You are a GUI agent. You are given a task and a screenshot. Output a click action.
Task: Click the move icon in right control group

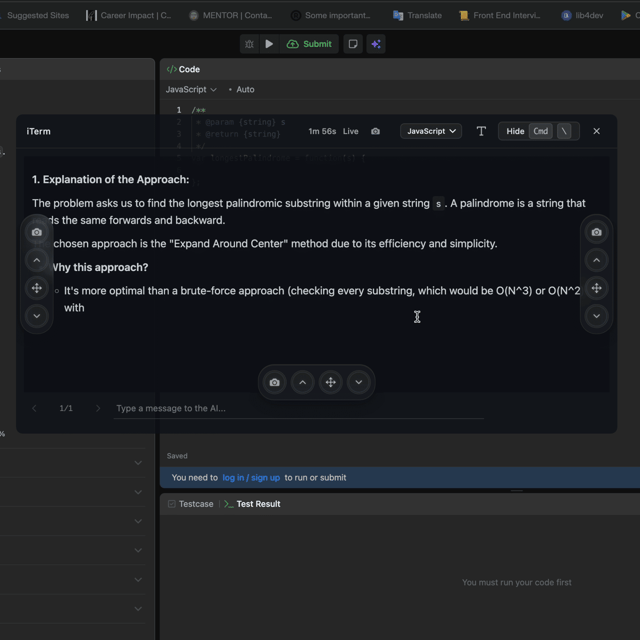[596, 288]
